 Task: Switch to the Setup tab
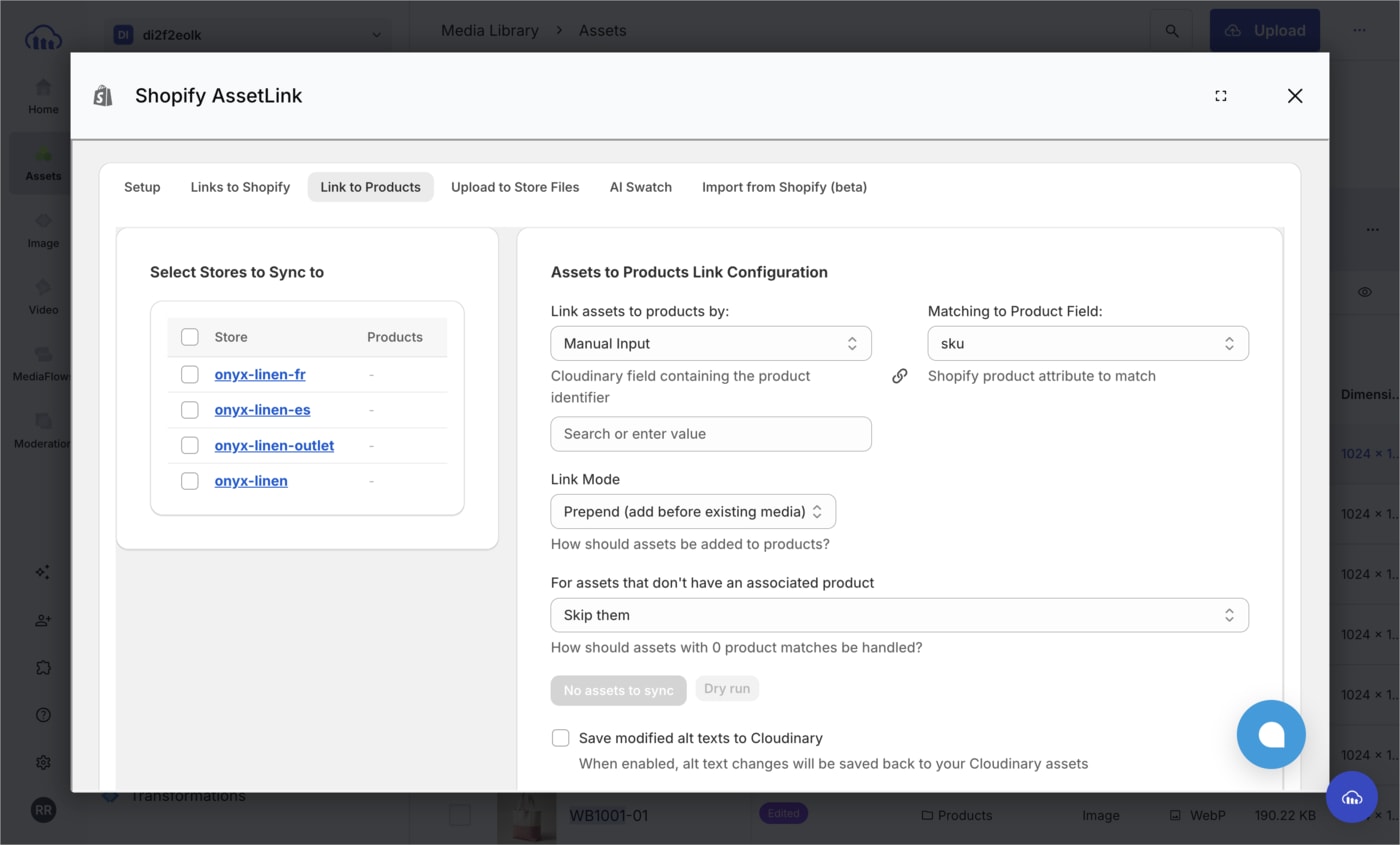click(142, 187)
